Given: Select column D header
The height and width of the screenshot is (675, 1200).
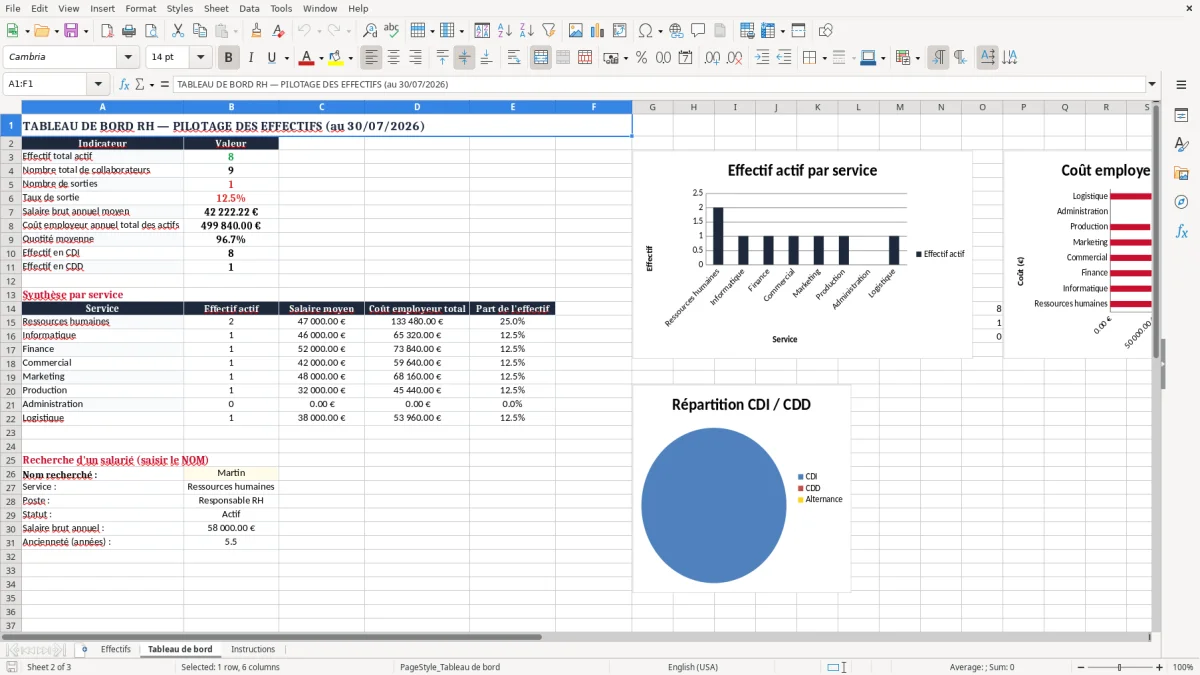Looking at the screenshot, I should coord(417,107).
